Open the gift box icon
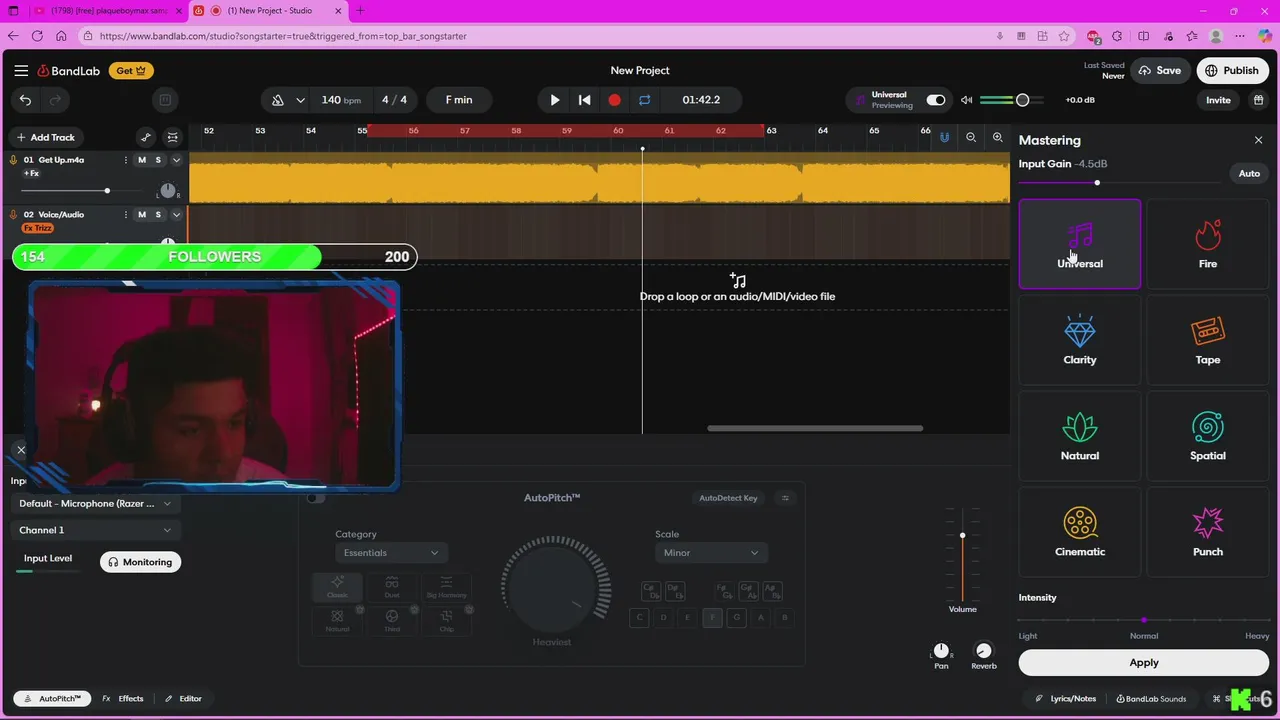1280x720 pixels. tap(1259, 100)
